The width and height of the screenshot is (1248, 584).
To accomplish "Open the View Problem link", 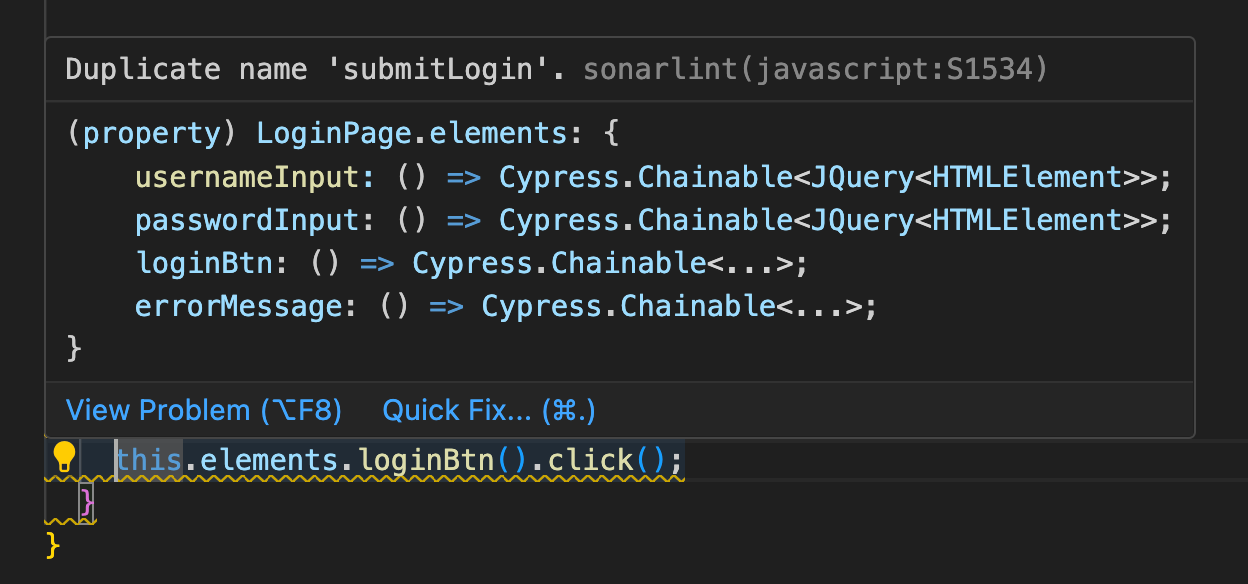I will click(204, 410).
